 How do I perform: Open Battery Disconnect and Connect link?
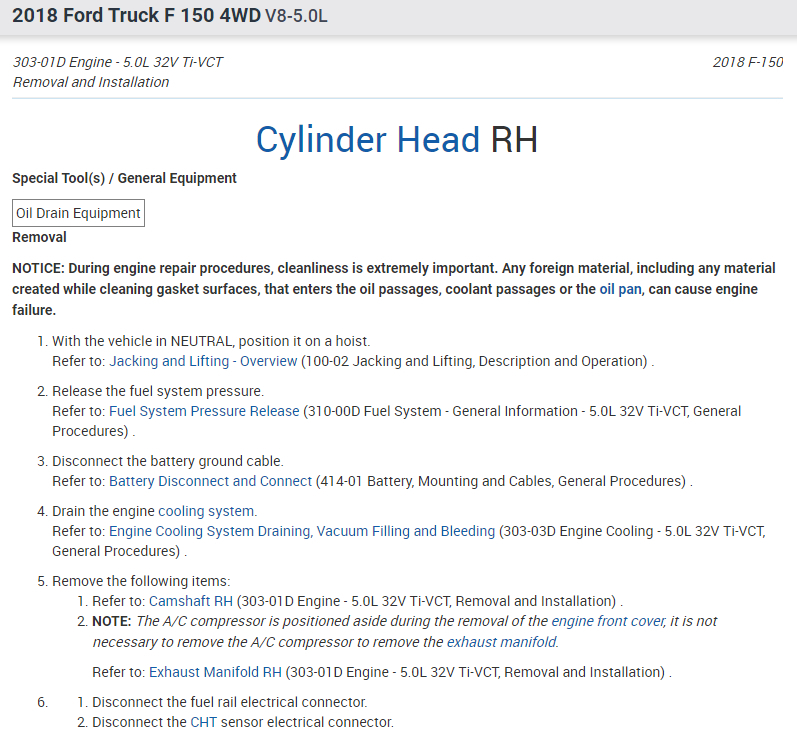click(210, 481)
